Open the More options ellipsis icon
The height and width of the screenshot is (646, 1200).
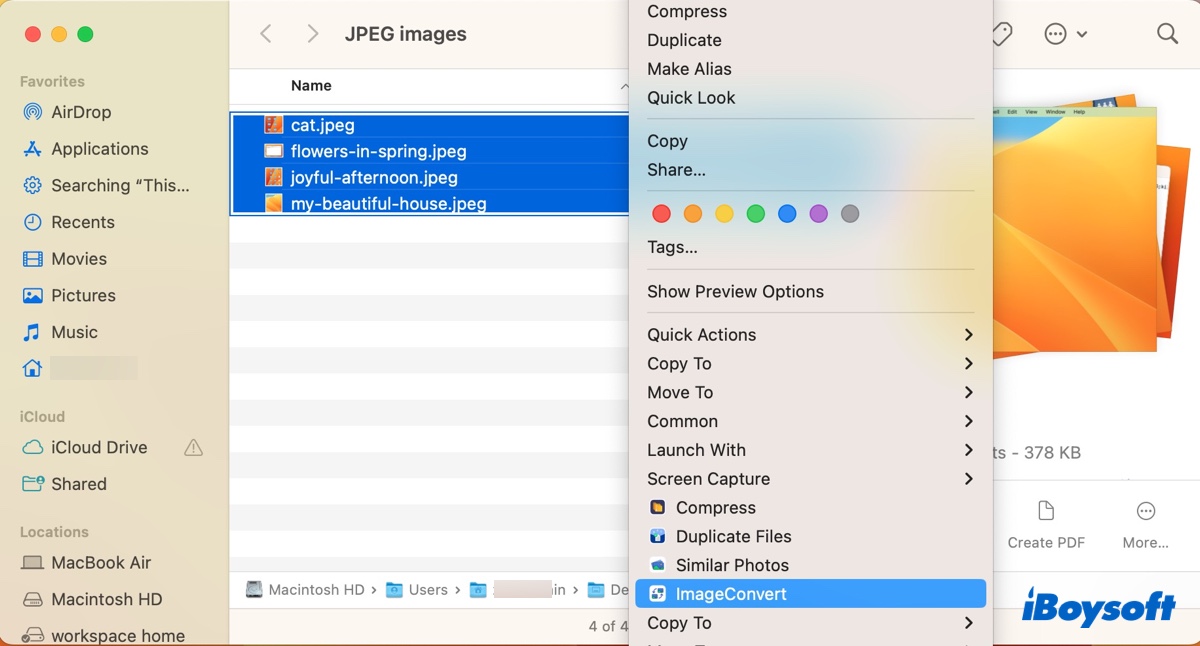[x=1056, y=33]
